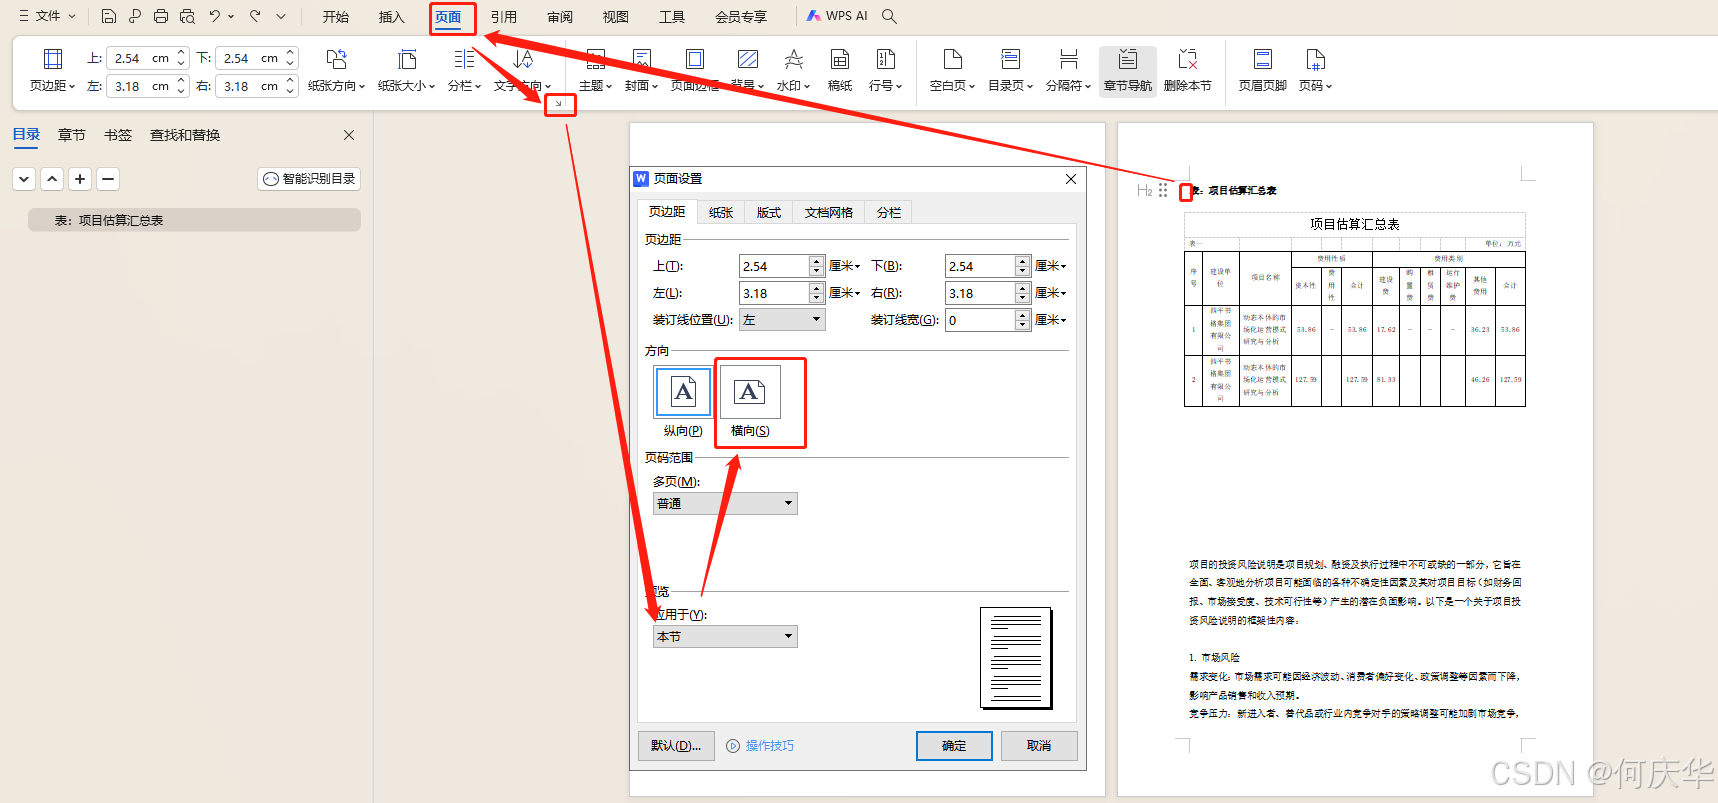
Task: Expand the 应用于 apply-to dropdown showing 本节
Action: pyautogui.click(x=725, y=637)
